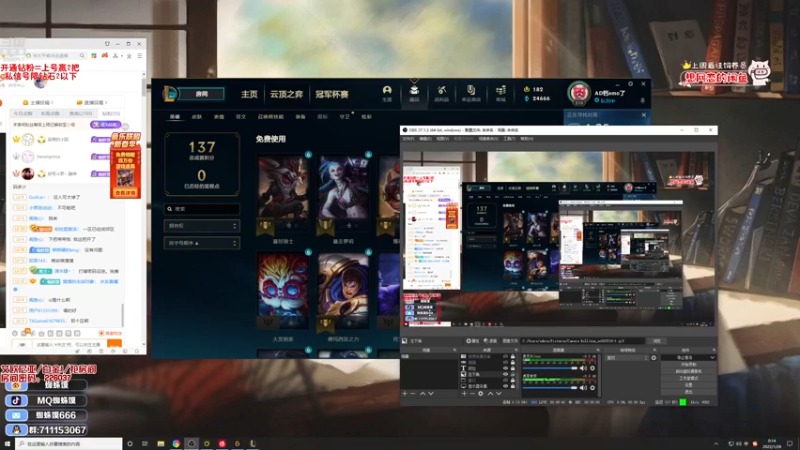Screen dimensions: 800x450
Task: Pop out the OBS mixer panel header icon
Action: [x=598, y=350]
